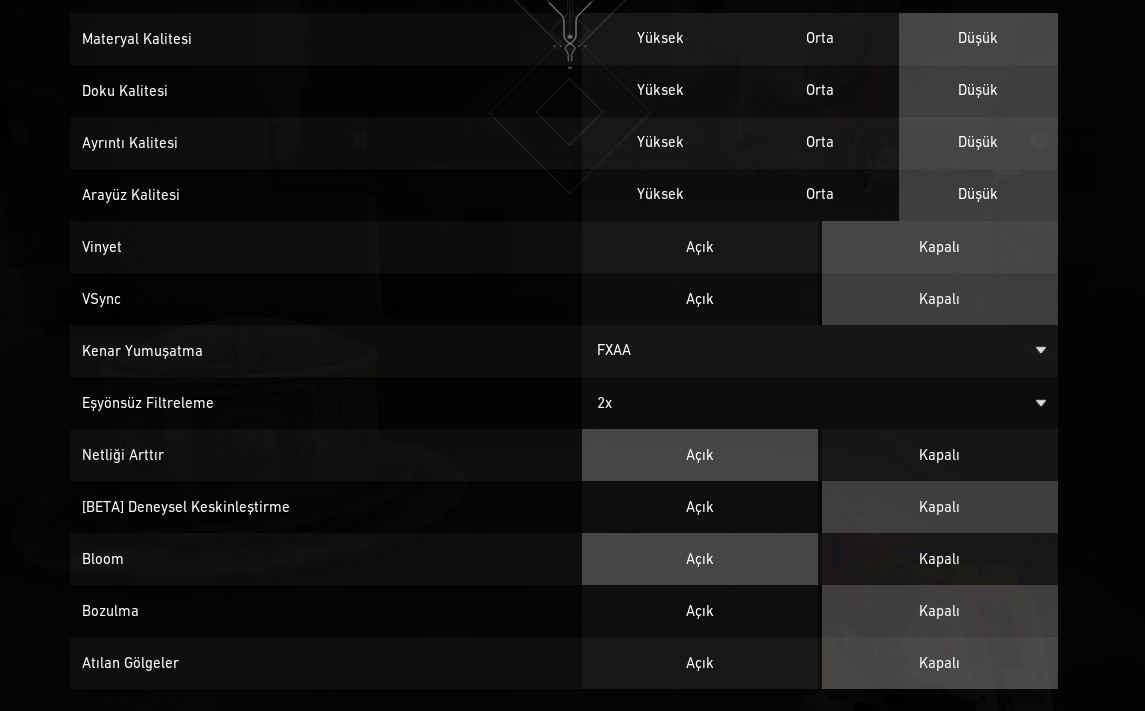Set Arayüz Kalitesi to Yüksek

(x=660, y=195)
